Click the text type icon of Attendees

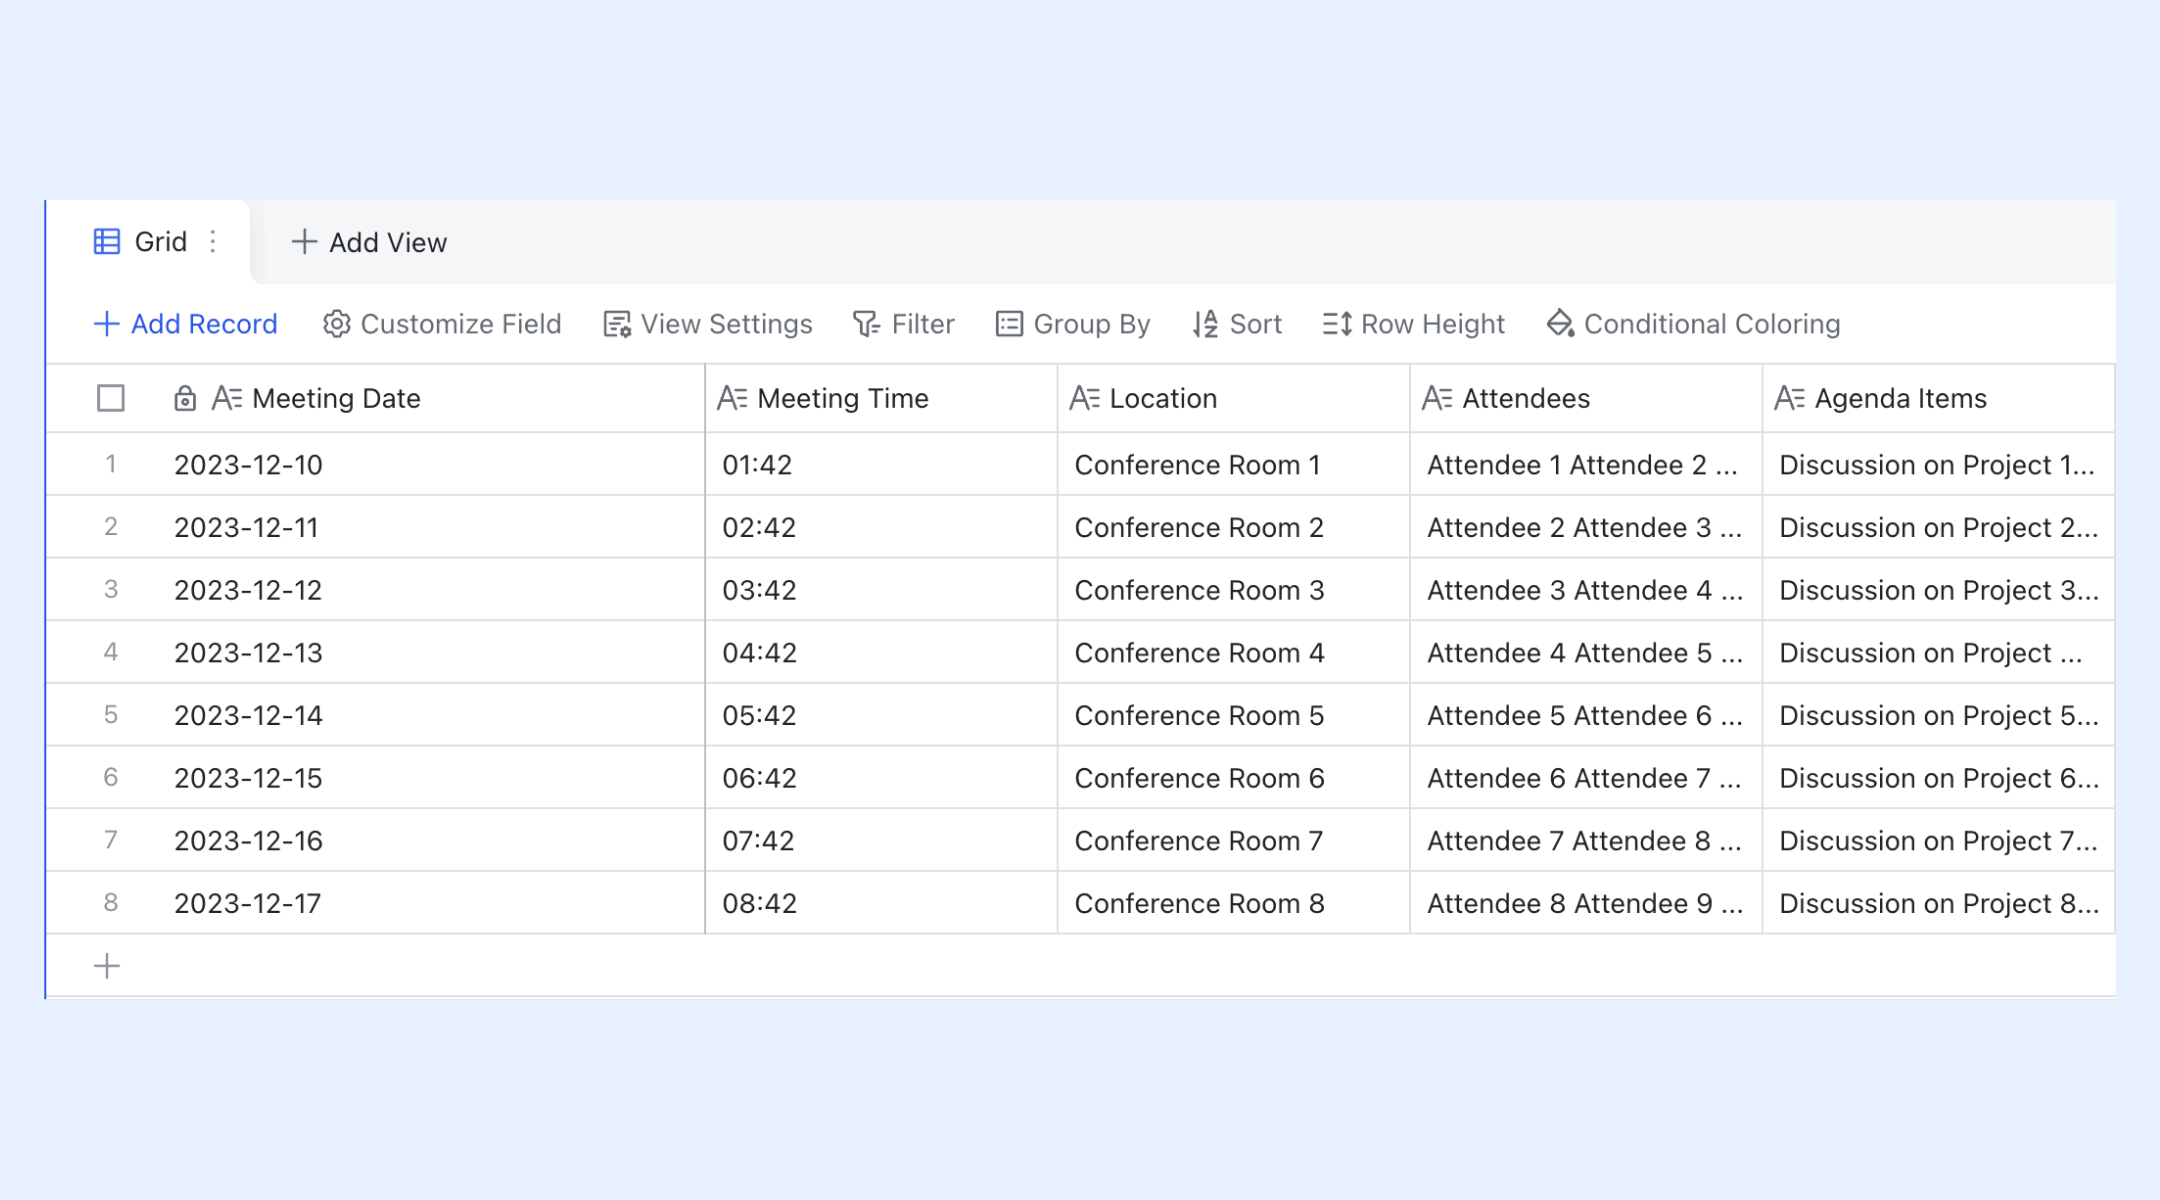coord(1437,399)
